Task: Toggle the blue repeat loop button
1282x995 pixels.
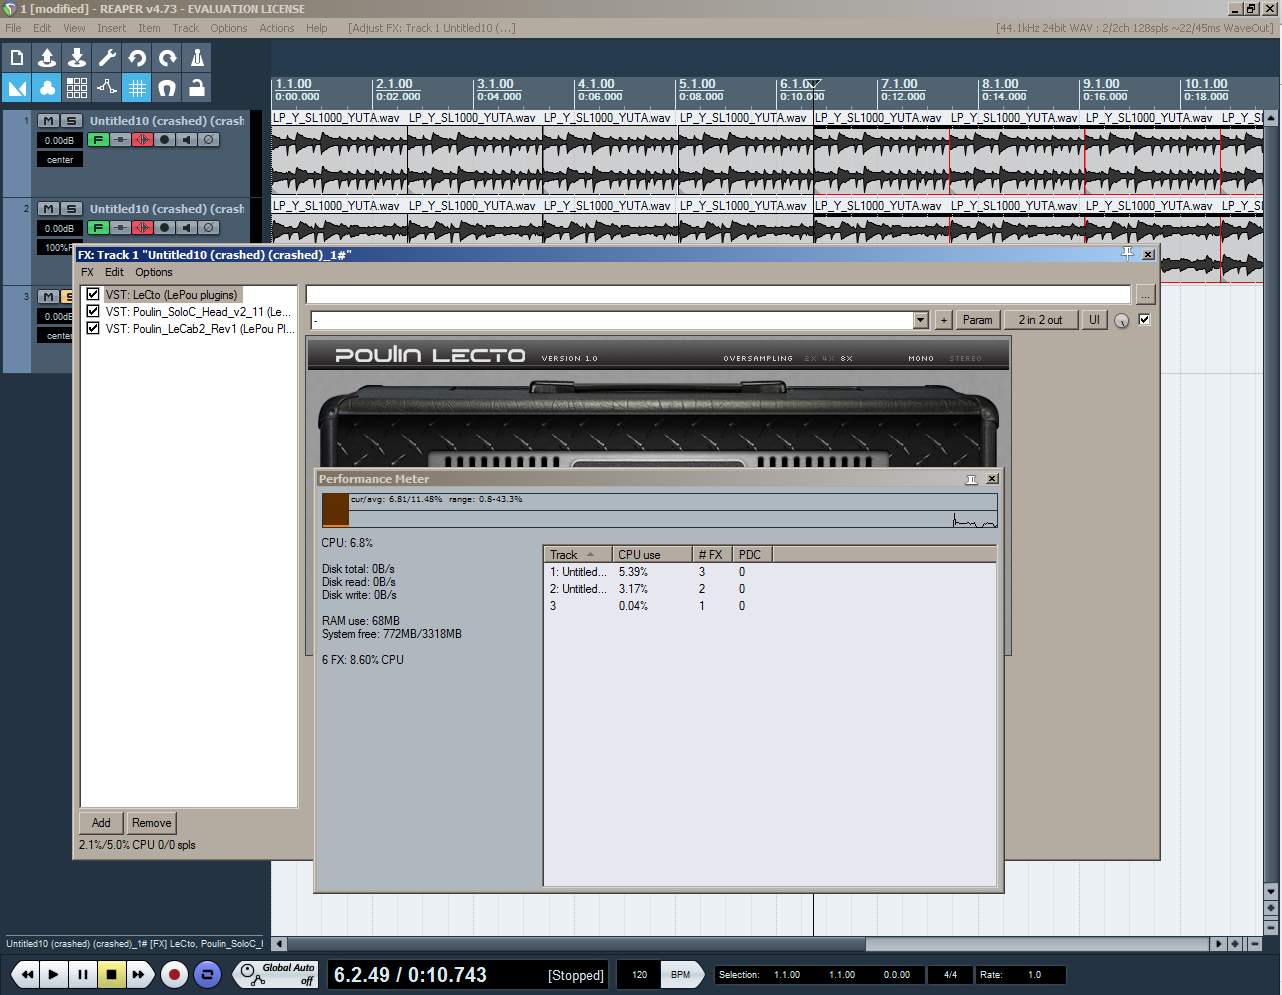Action: point(207,974)
